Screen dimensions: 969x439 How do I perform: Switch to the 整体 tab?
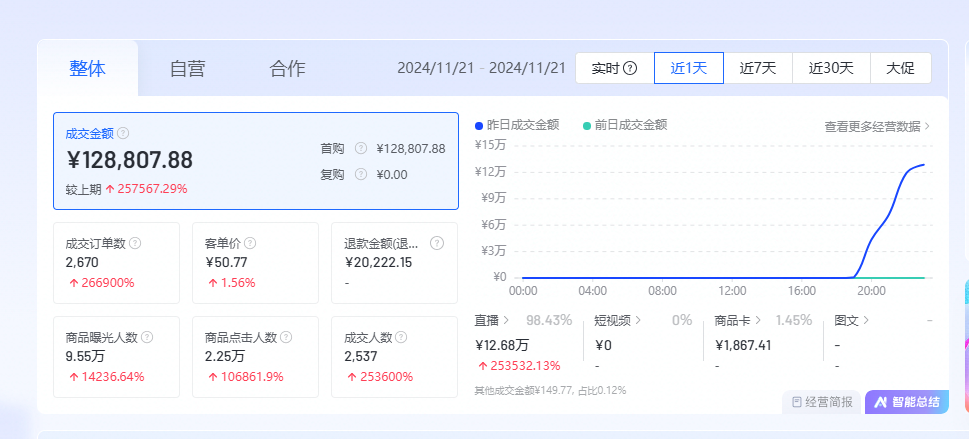[87, 68]
